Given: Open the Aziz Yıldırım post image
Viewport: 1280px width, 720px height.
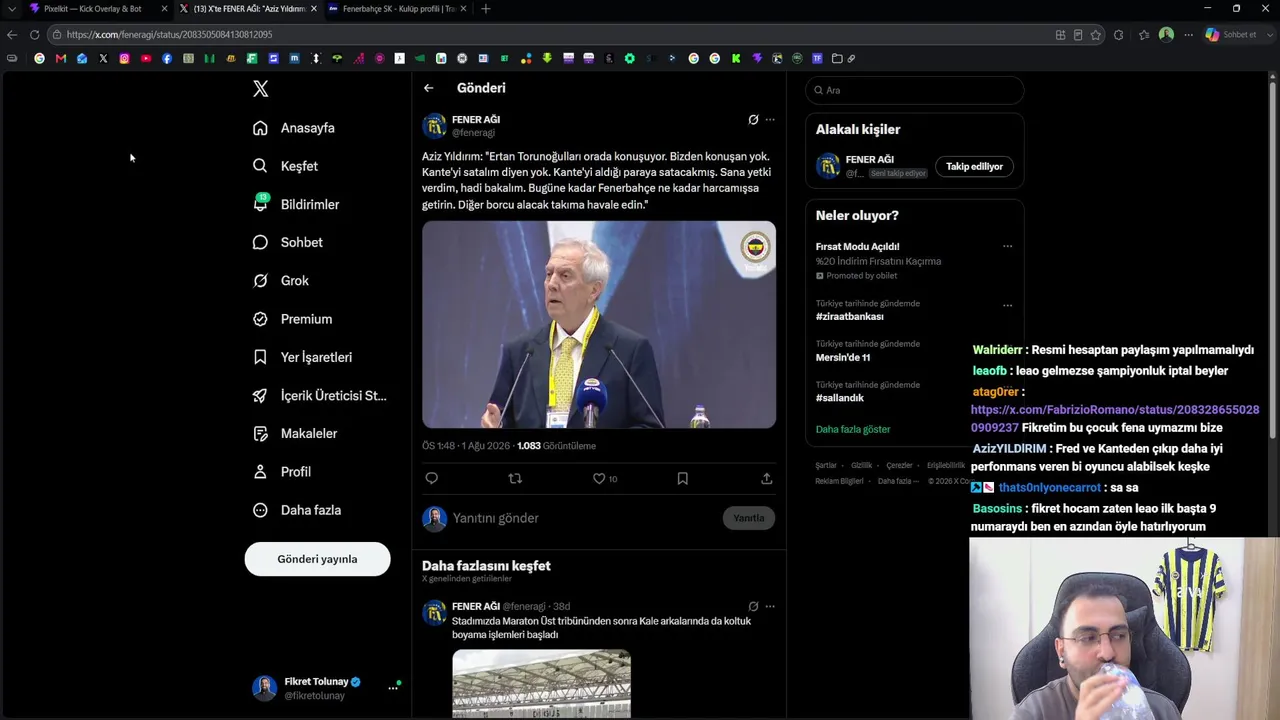Looking at the screenshot, I should pyautogui.click(x=599, y=325).
